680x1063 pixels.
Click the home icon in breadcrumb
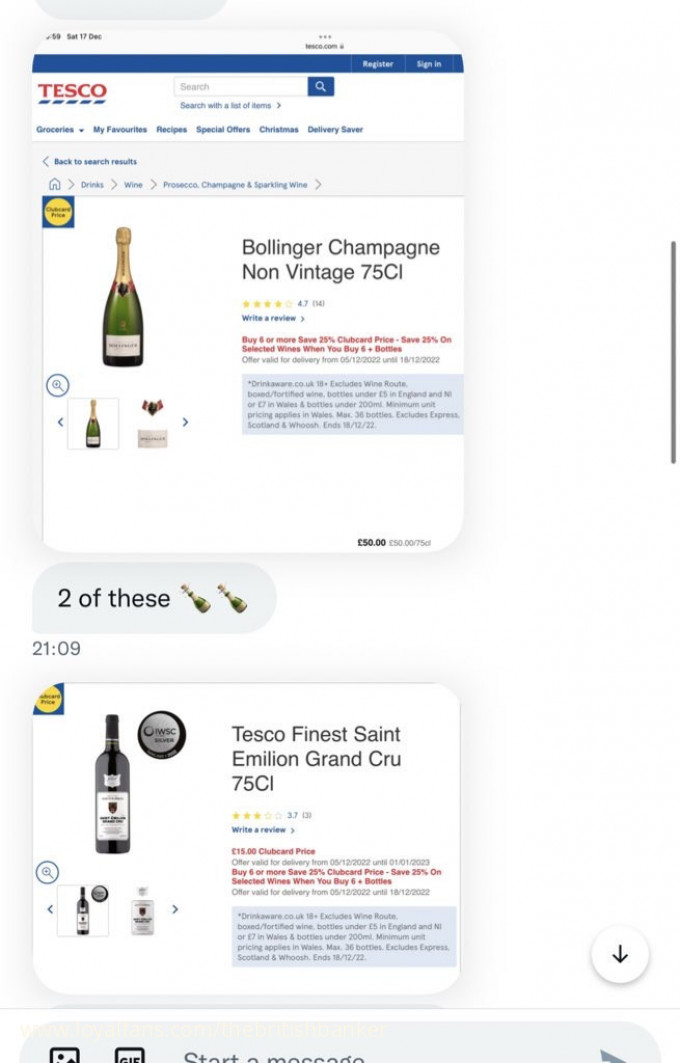coord(55,184)
